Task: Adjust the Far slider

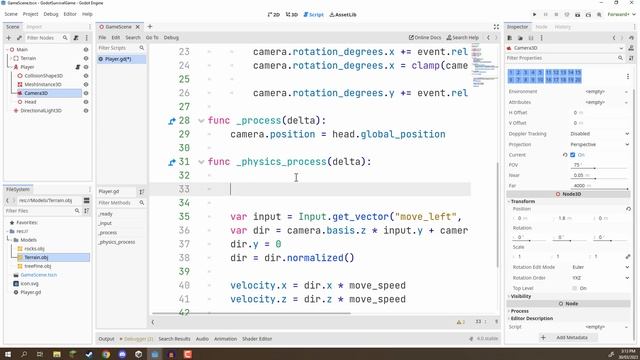Action: click(x=598, y=189)
